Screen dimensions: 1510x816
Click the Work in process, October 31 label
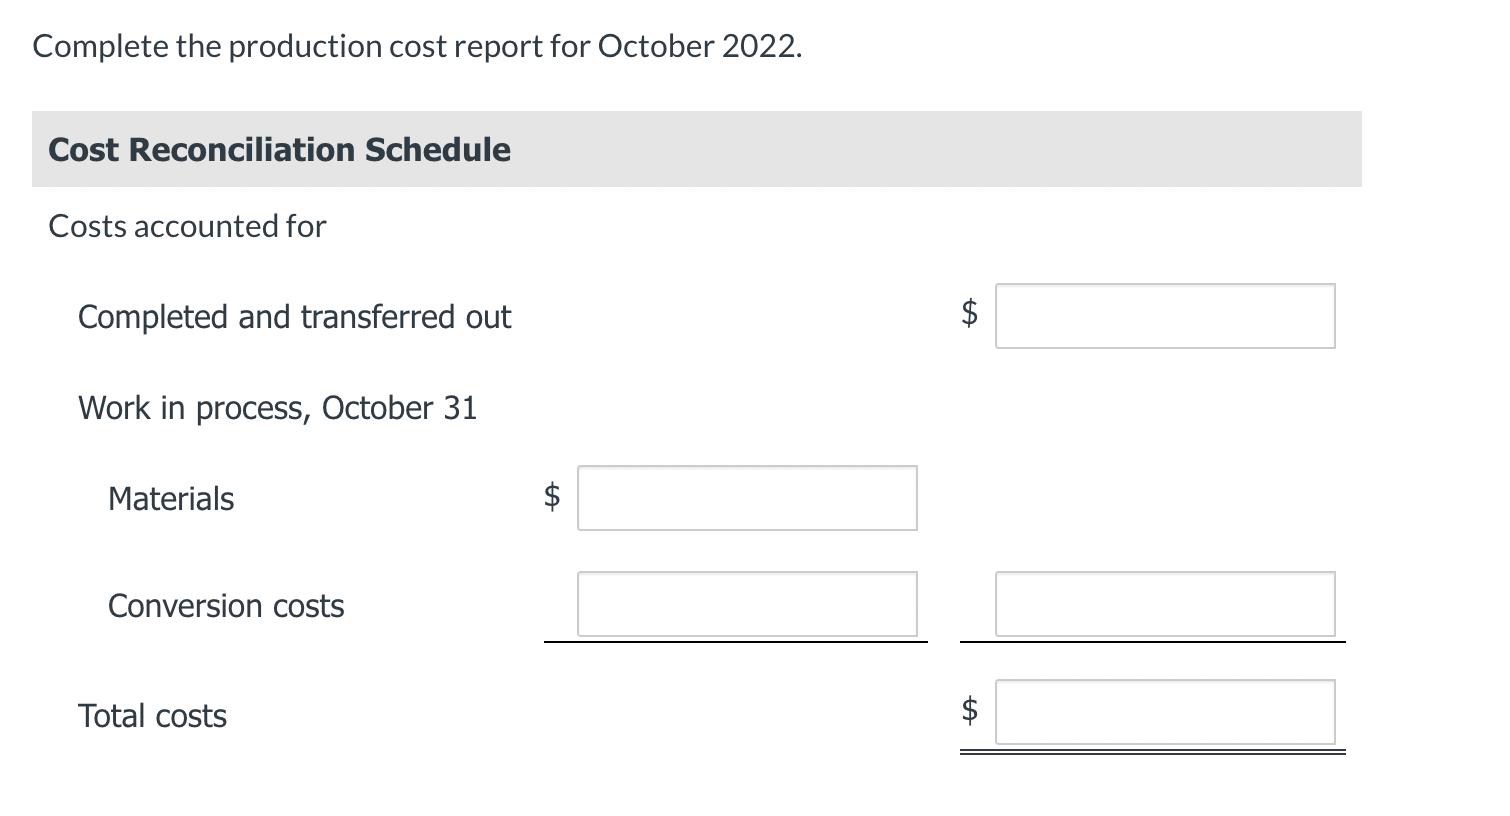pos(279,408)
